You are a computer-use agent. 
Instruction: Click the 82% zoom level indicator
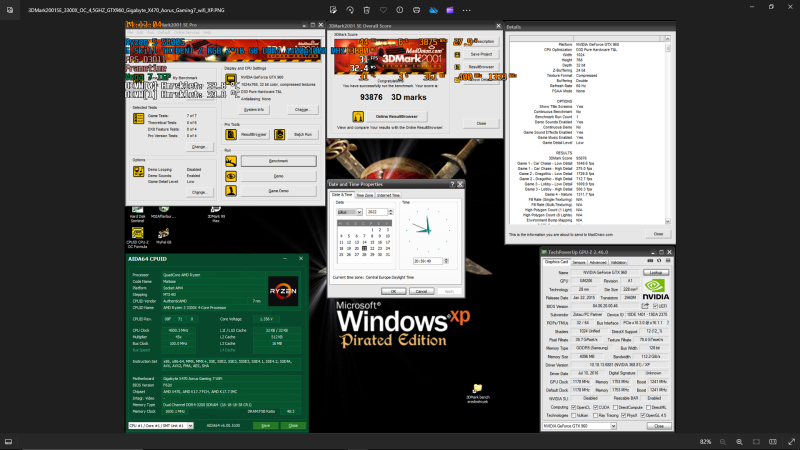click(x=706, y=442)
